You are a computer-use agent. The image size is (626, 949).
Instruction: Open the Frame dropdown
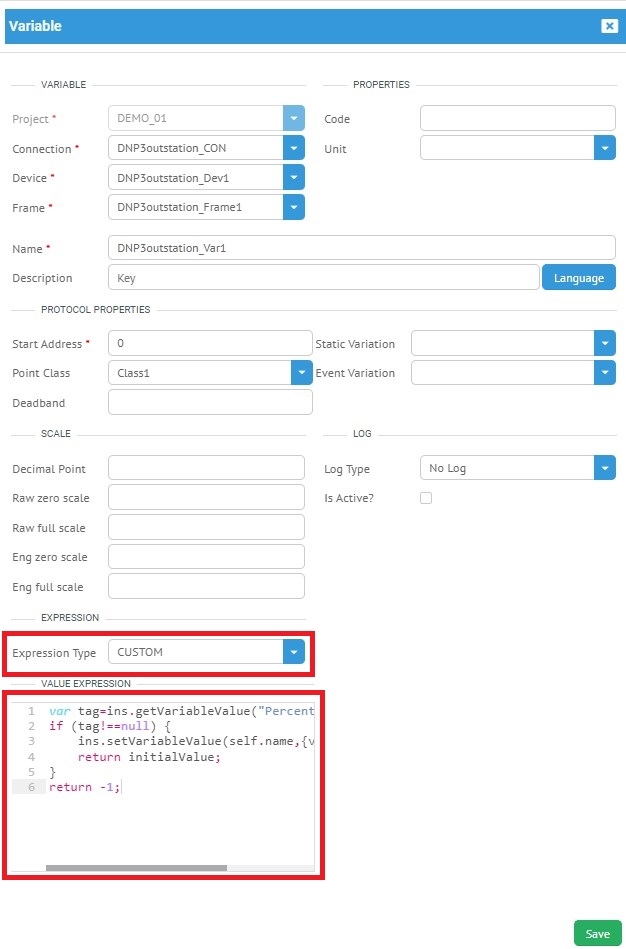[293, 207]
